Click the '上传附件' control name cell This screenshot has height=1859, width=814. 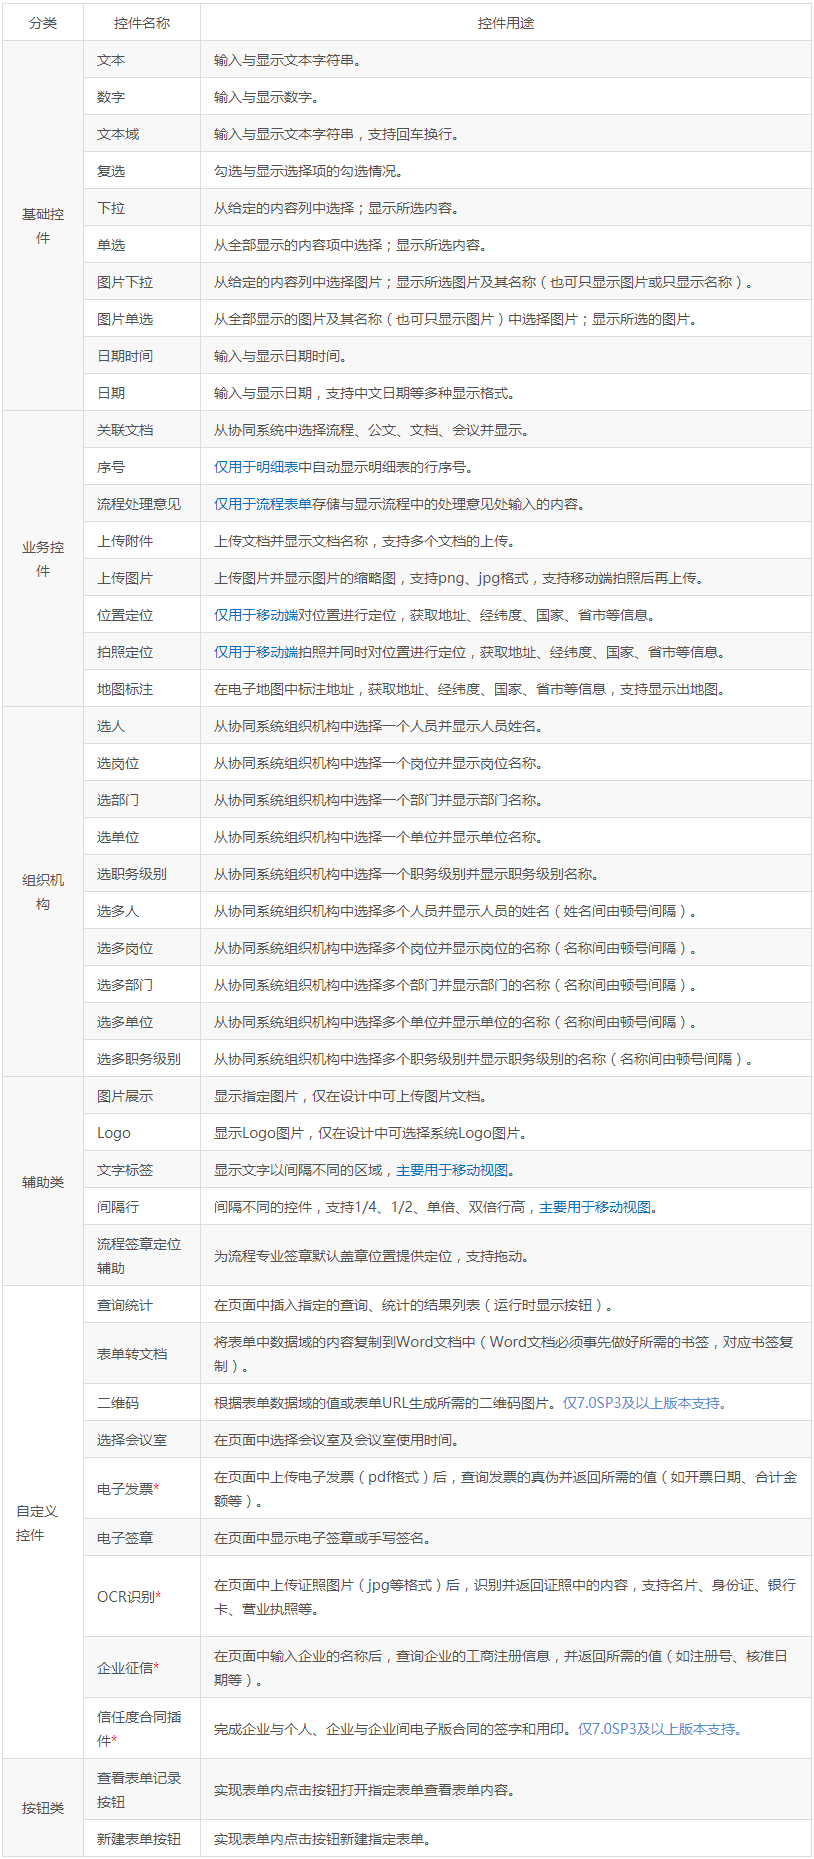tap(142, 541)
